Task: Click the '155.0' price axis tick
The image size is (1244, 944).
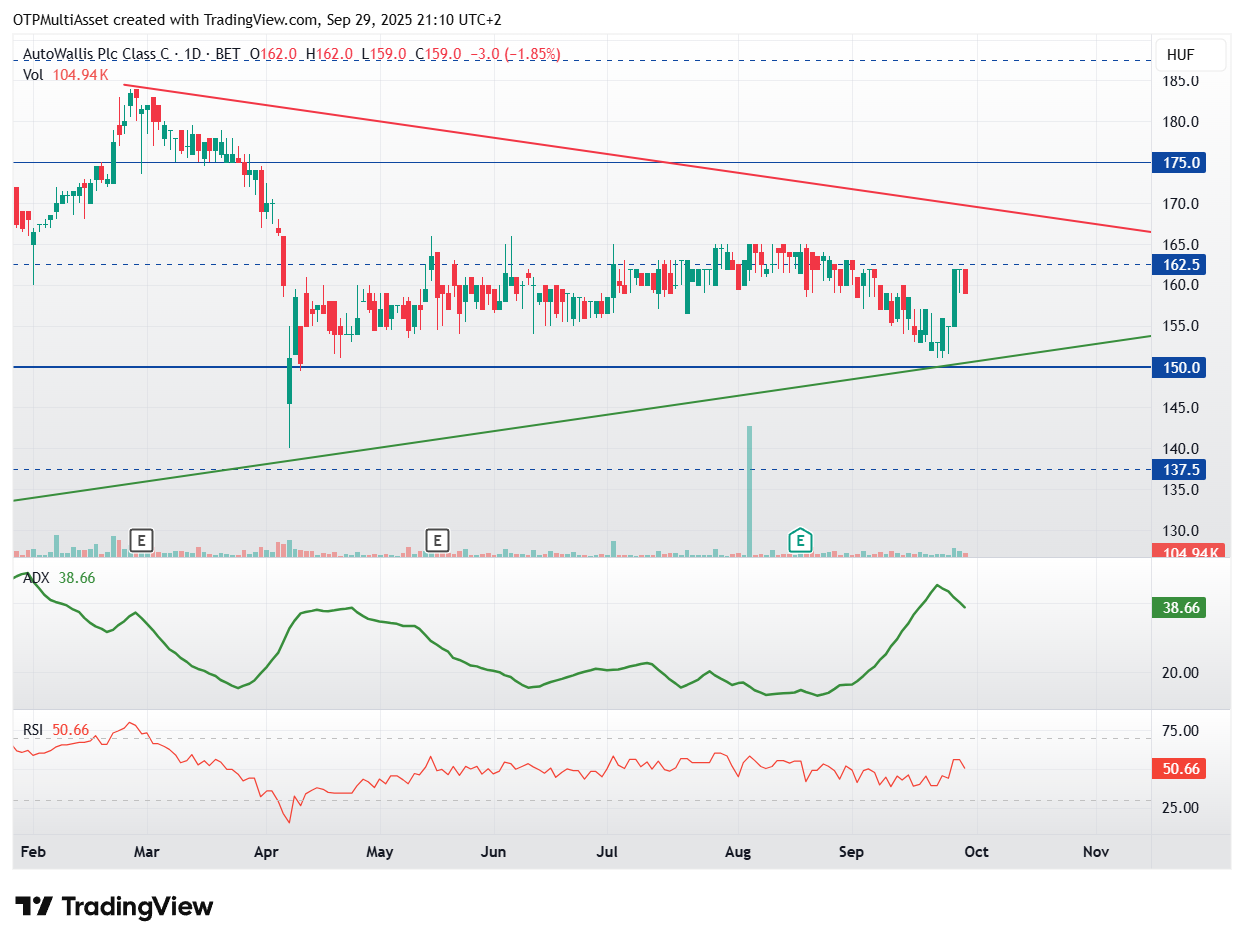Action: [1182, 326]
